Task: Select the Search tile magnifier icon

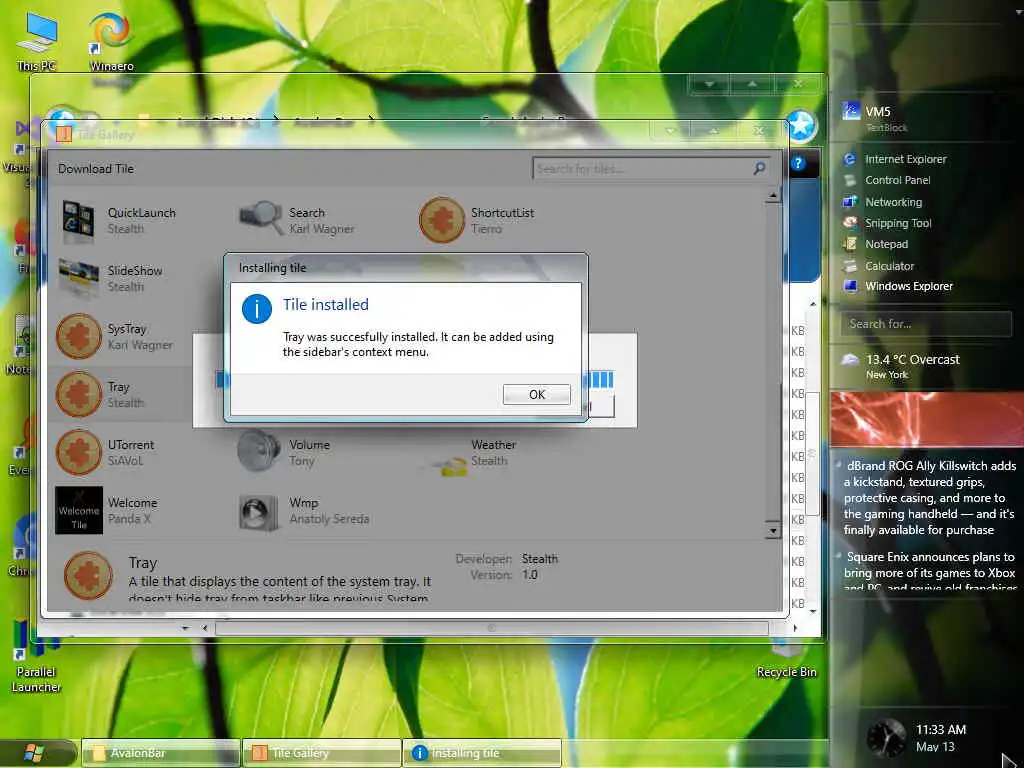Action: pos(261,217)
